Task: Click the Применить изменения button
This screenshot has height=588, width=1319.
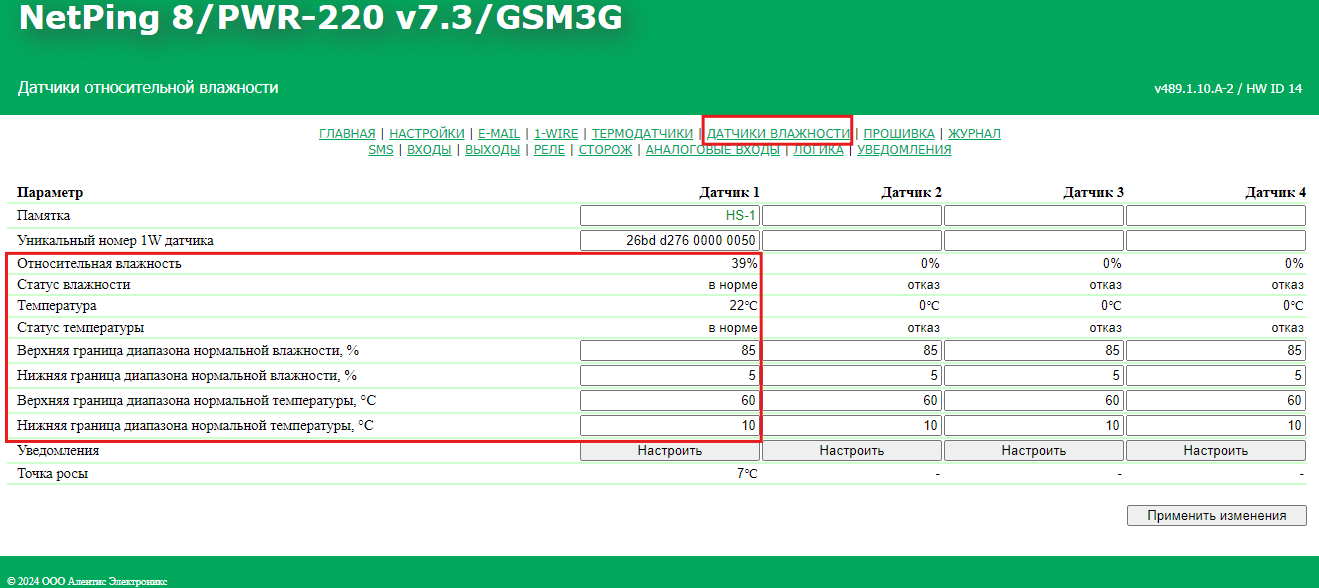Action: (x=1216, y=516)
